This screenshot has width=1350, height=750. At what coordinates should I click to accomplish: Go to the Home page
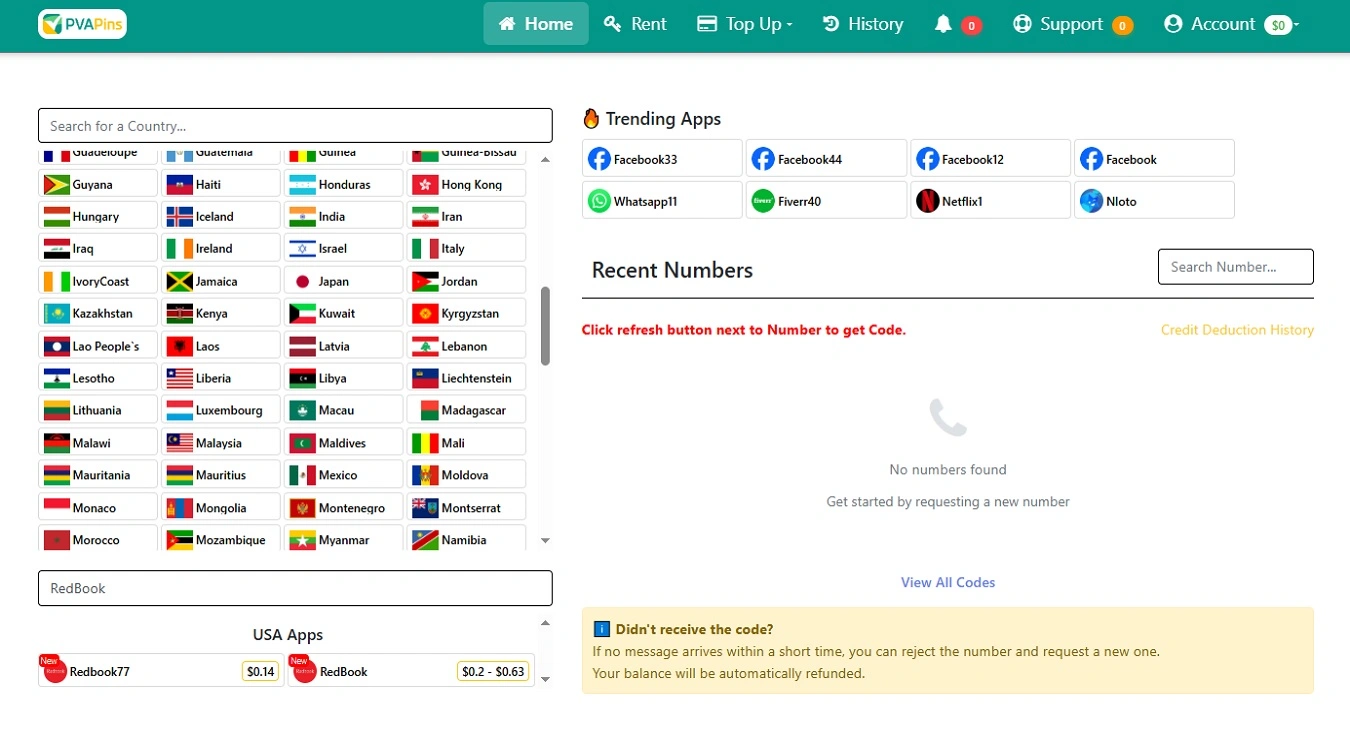[536, 24]
